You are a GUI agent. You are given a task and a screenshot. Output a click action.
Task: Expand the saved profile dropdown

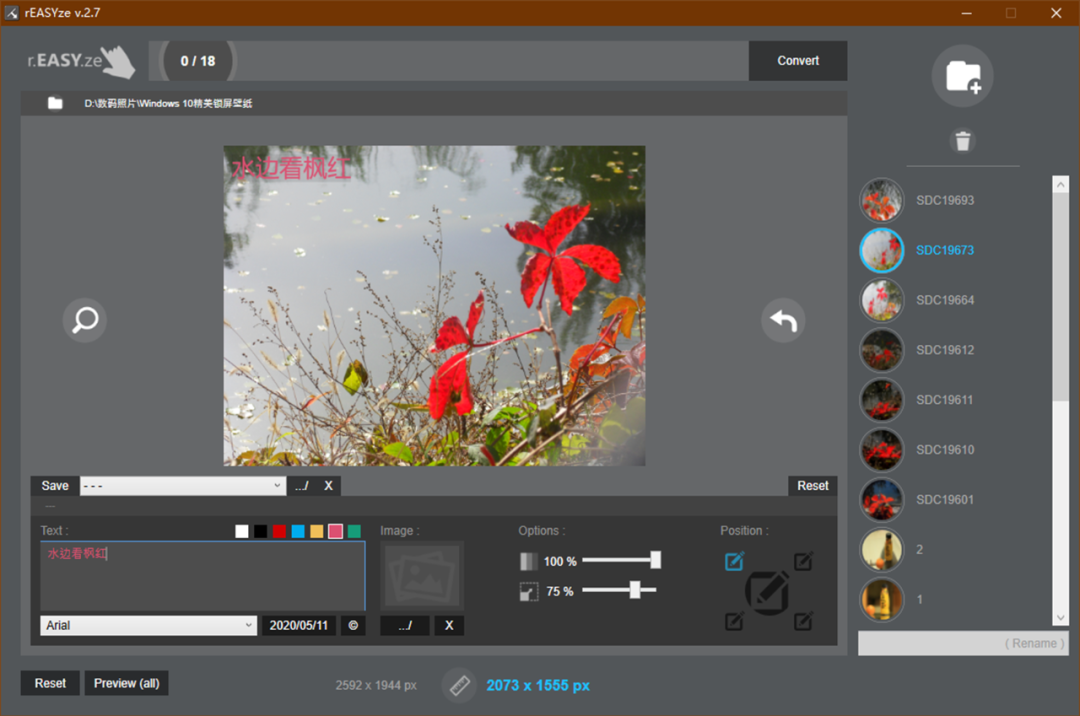point(183,486)
